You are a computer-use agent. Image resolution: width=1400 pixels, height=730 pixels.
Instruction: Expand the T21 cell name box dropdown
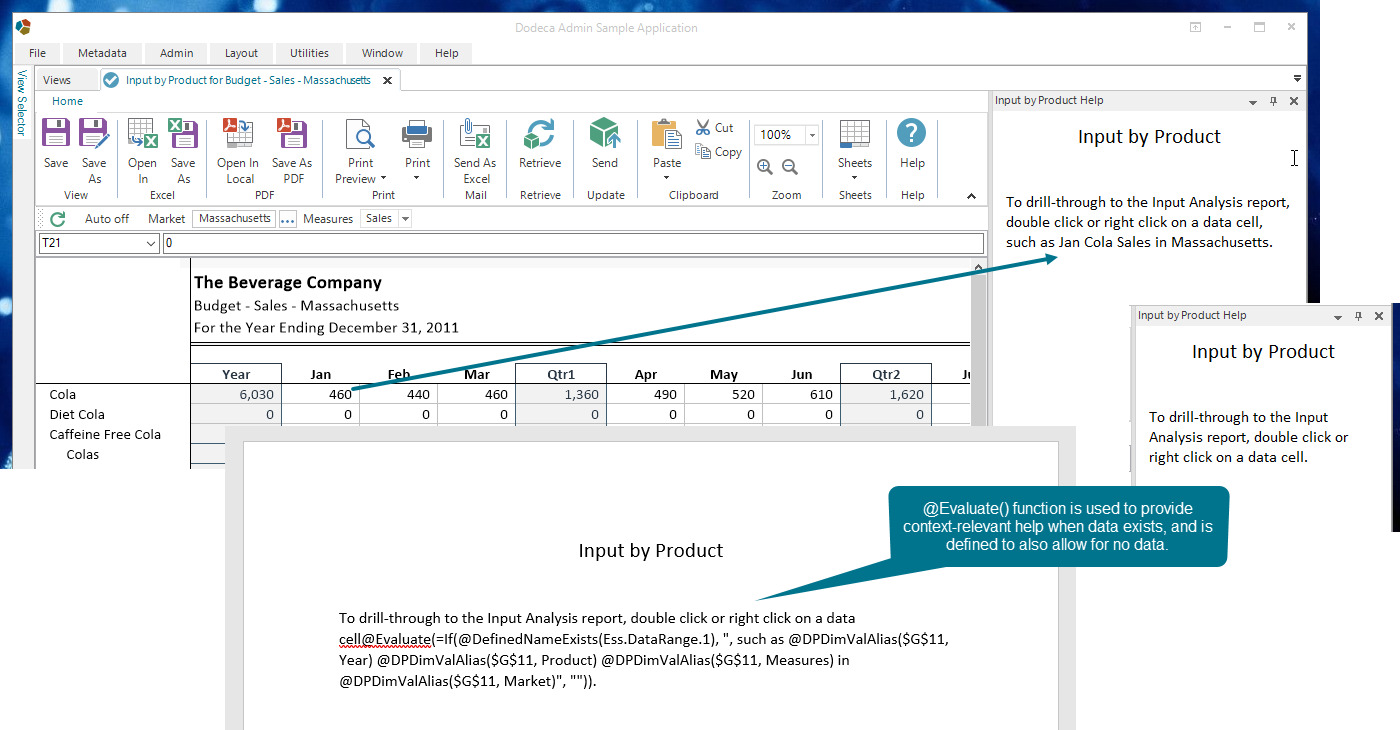click(151, 243)
